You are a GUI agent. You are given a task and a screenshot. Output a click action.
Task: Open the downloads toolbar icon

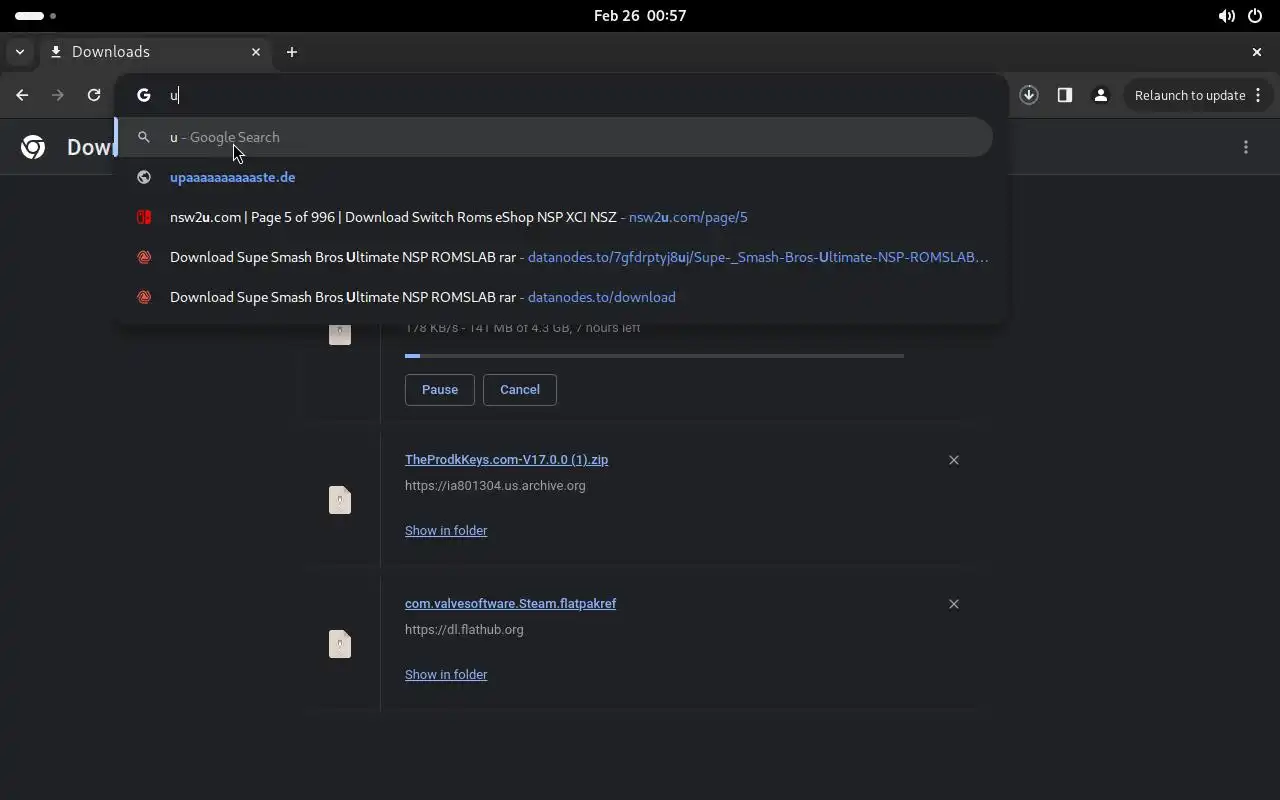[x=1029, y=95]
